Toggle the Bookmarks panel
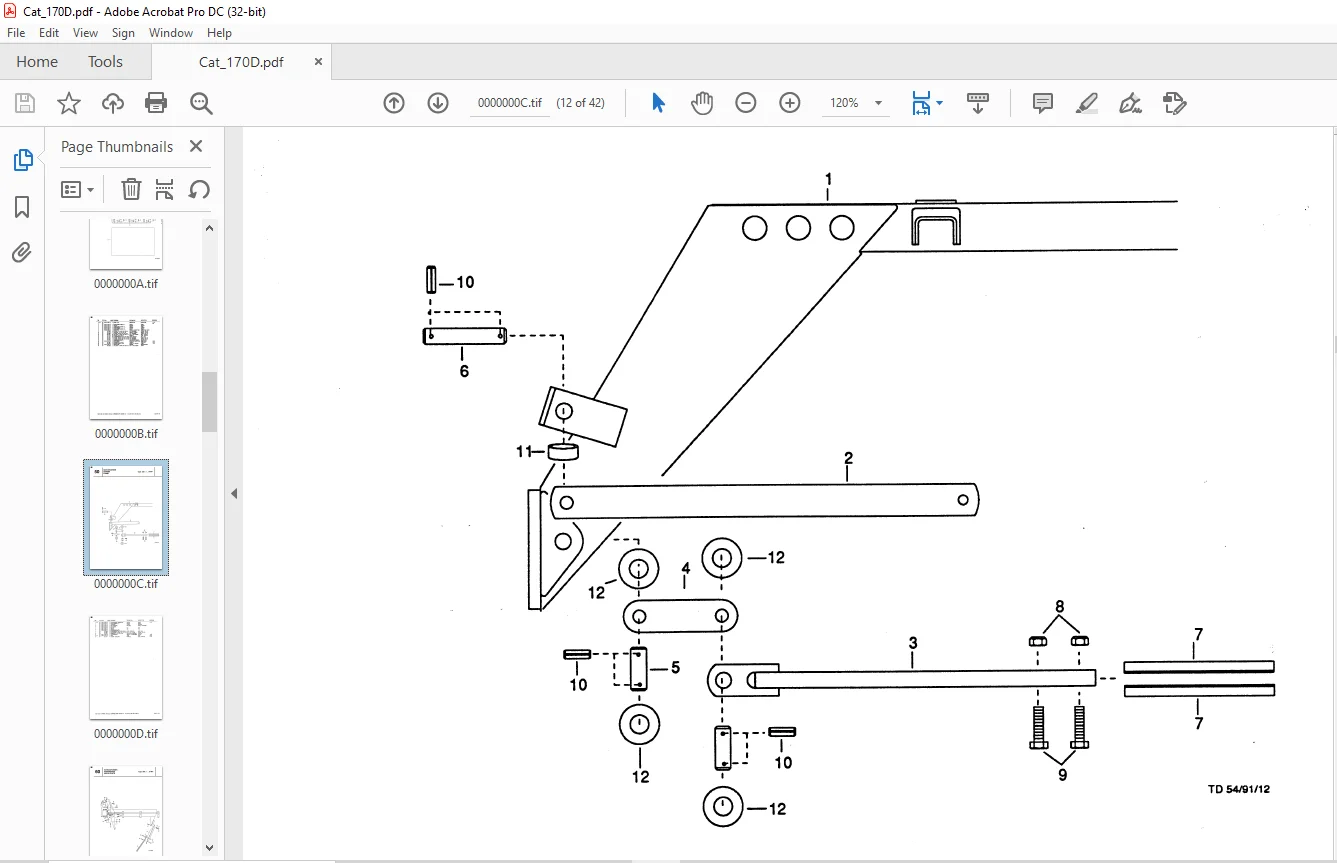The image size is (1337, 863). pos(22,207)
